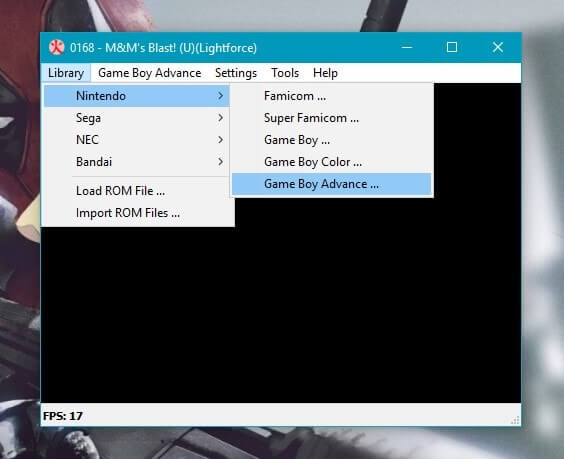Click the window title M&M's Blast!

pos(163,47)
